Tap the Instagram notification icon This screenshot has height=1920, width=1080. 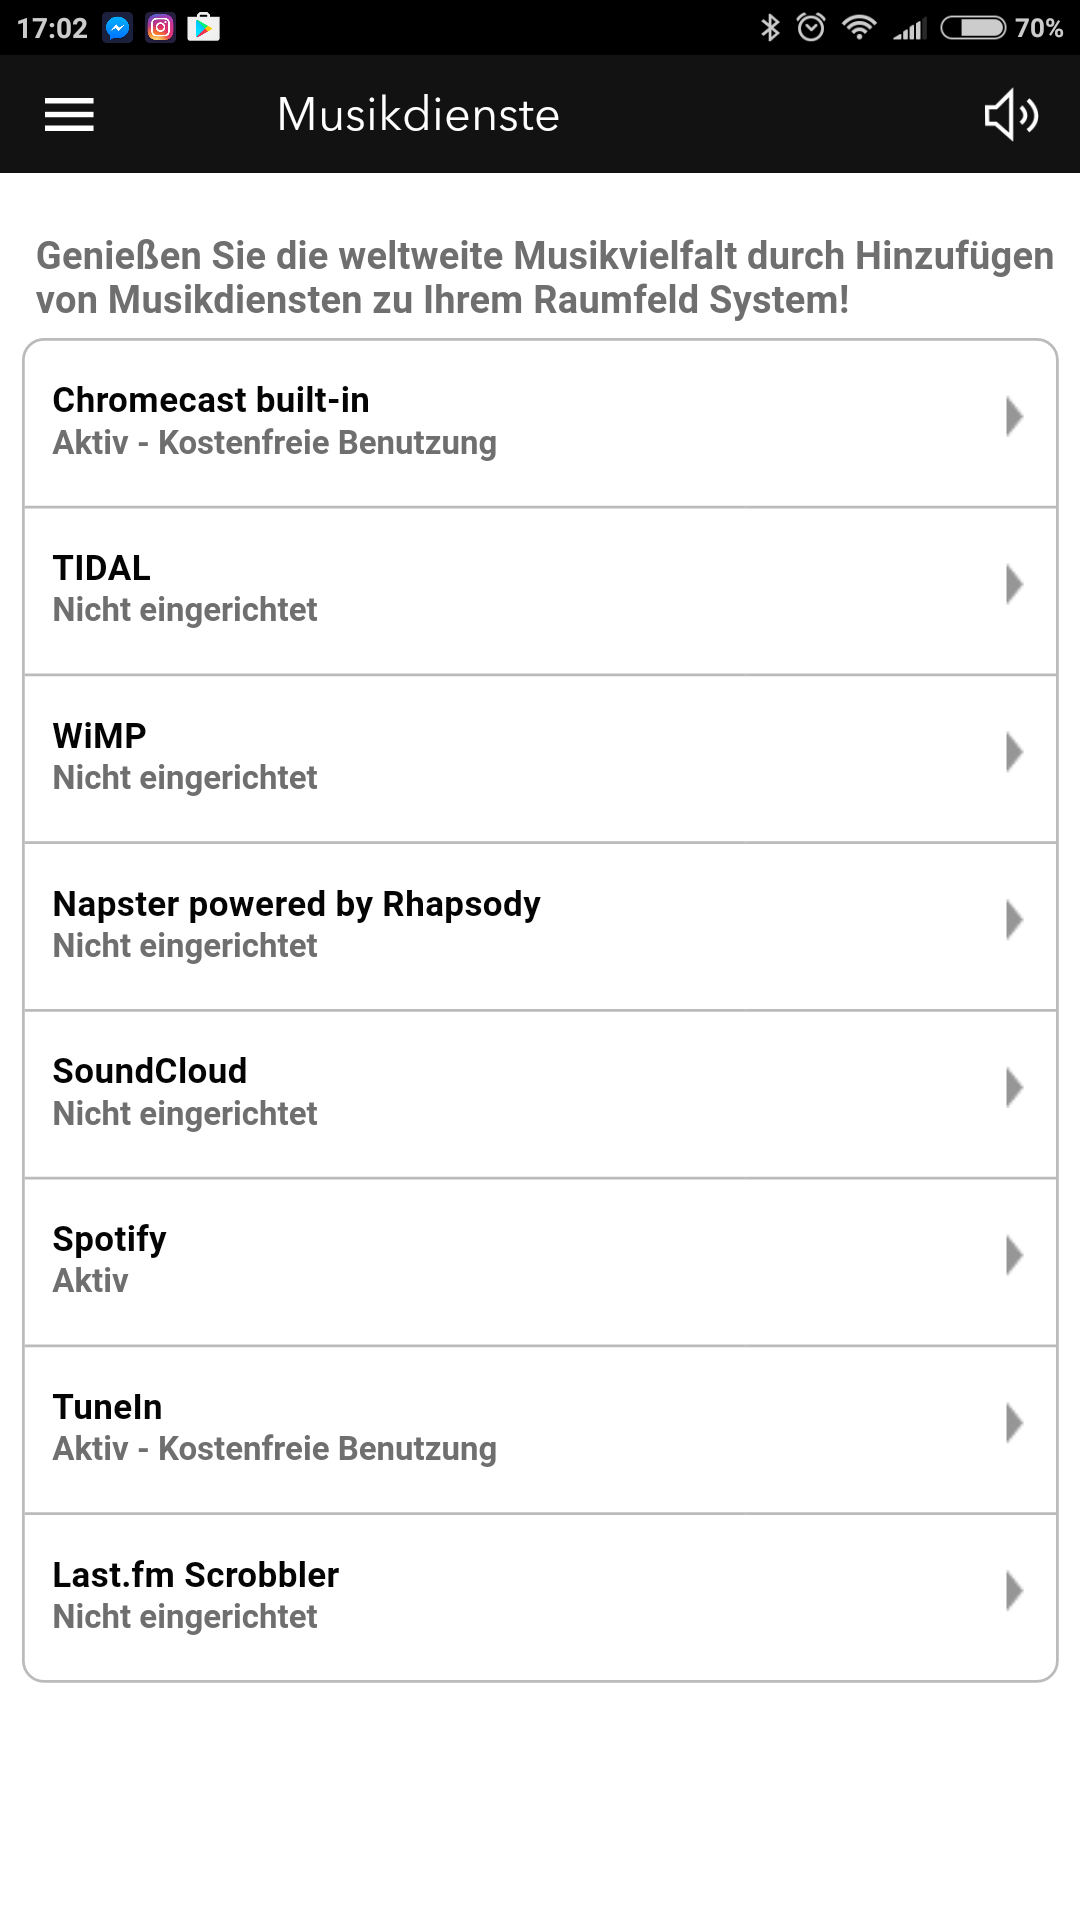[x=161, y=28]
